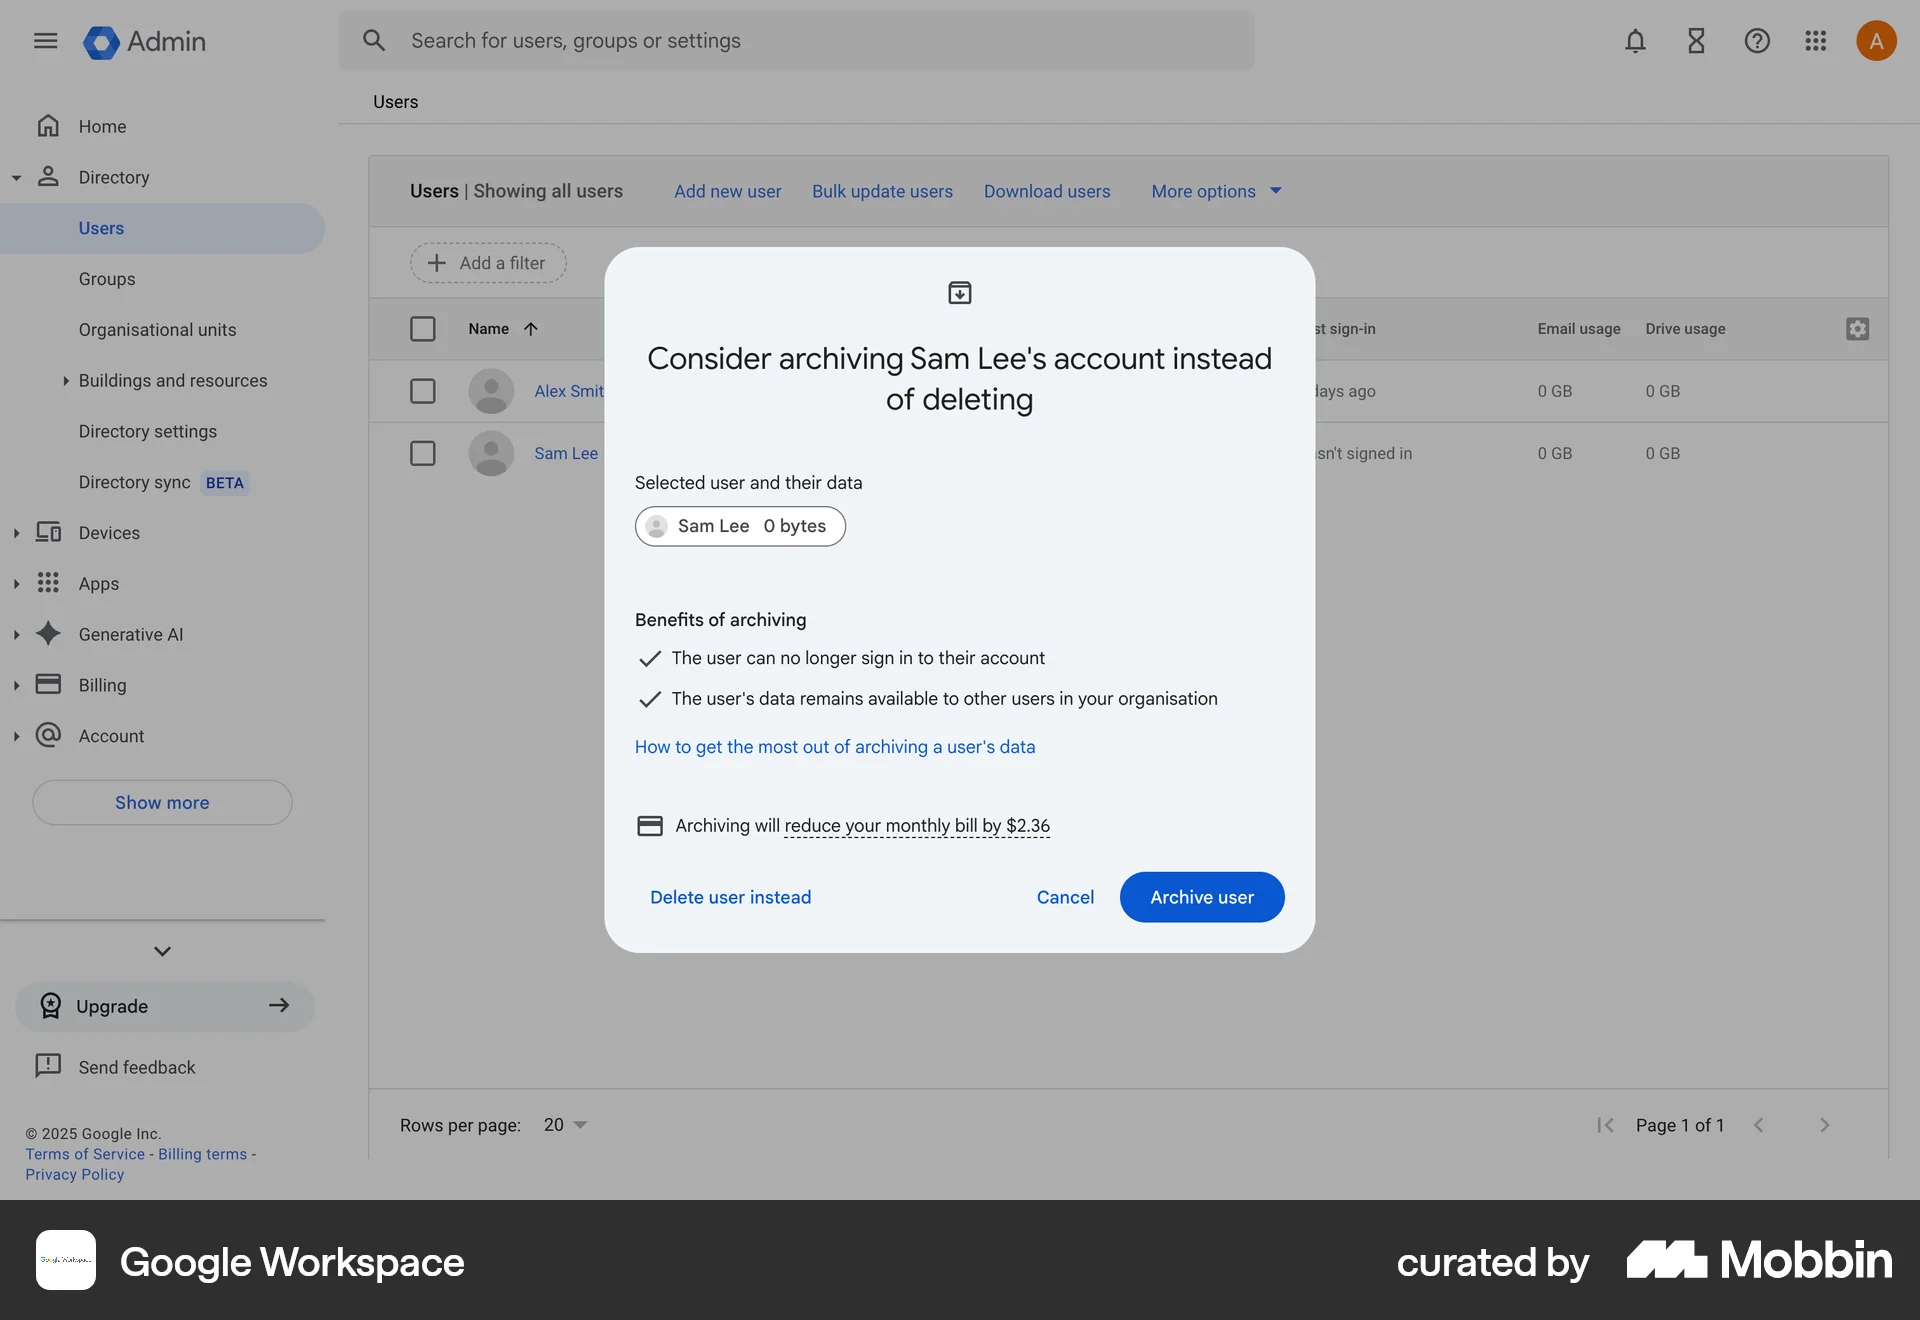Collapse the Directory section in sidebar
1920x1320 pixels.
[16, 177]
